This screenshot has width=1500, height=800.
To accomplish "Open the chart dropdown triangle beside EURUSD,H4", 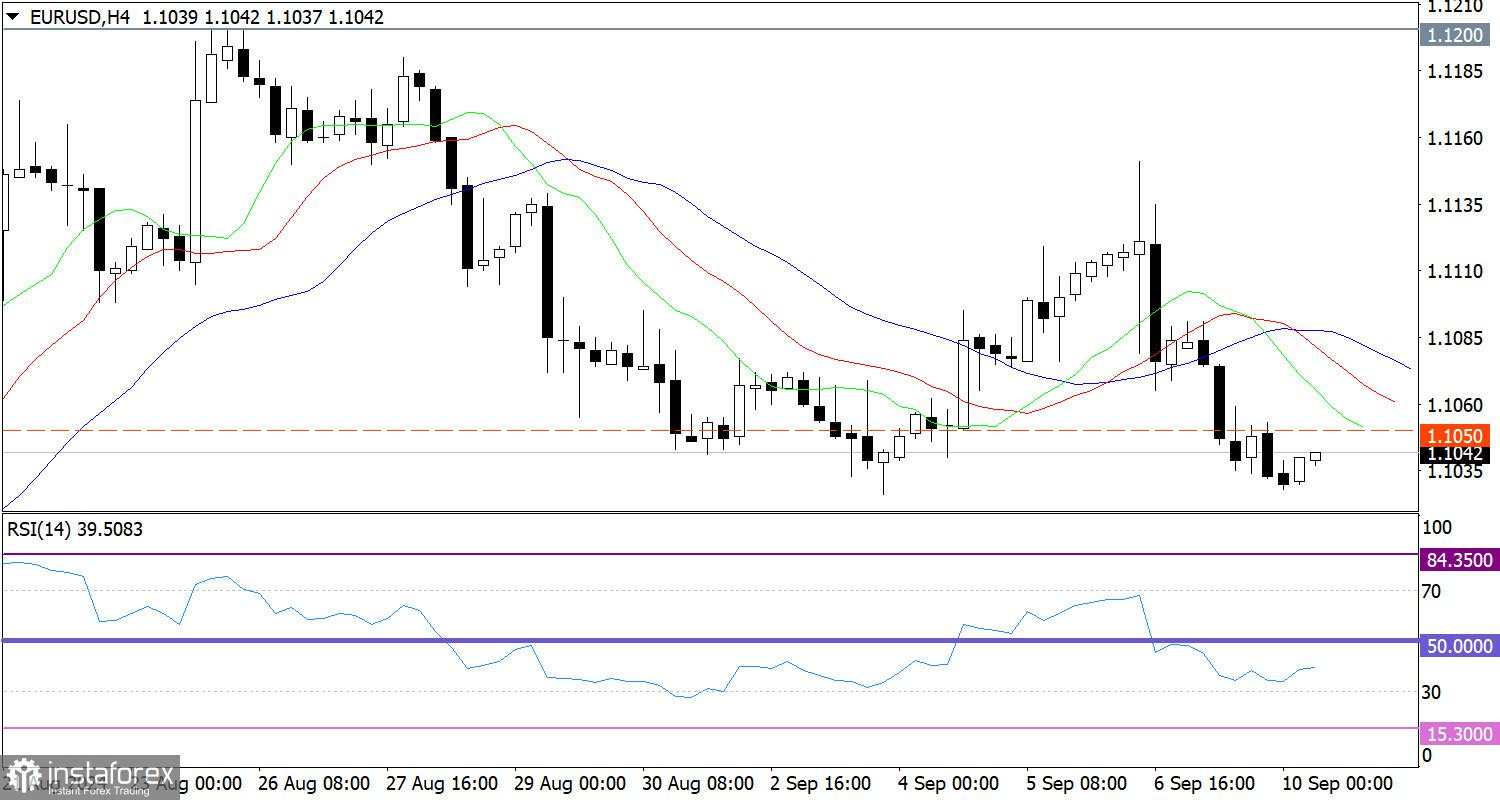I will coord(13,17).
